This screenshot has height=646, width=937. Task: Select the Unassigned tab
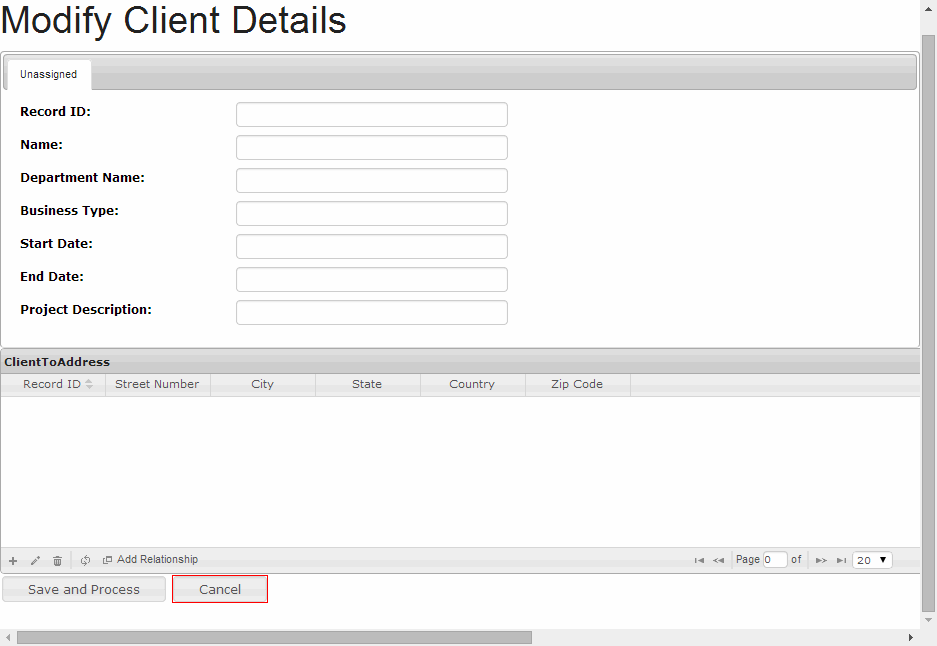[x=48, y=75]
